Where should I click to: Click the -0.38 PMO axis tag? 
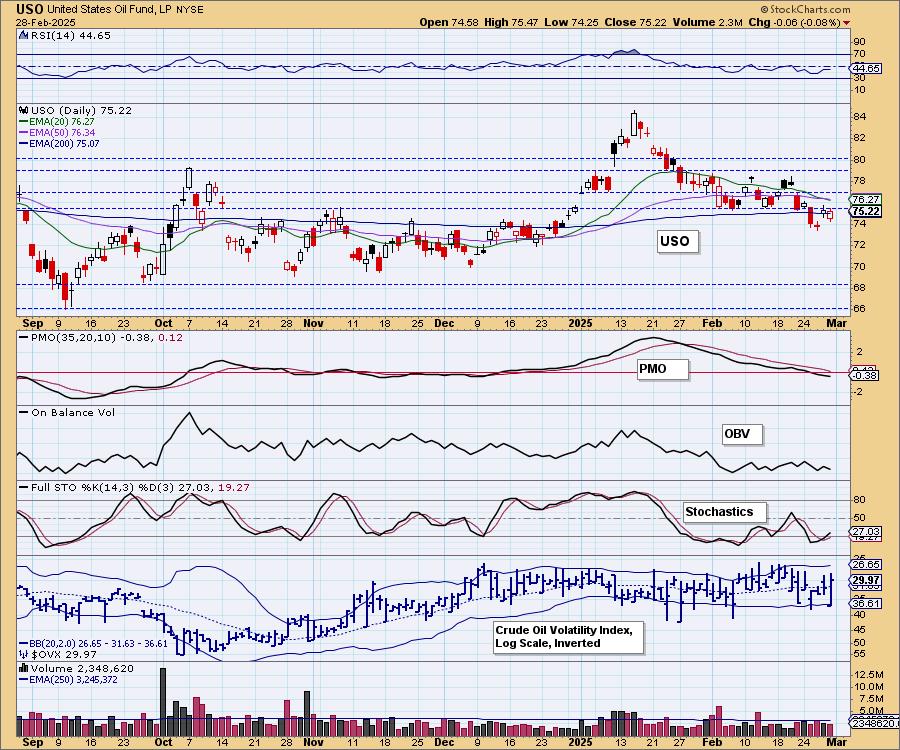pyautogui.click(x=866, y=375)
